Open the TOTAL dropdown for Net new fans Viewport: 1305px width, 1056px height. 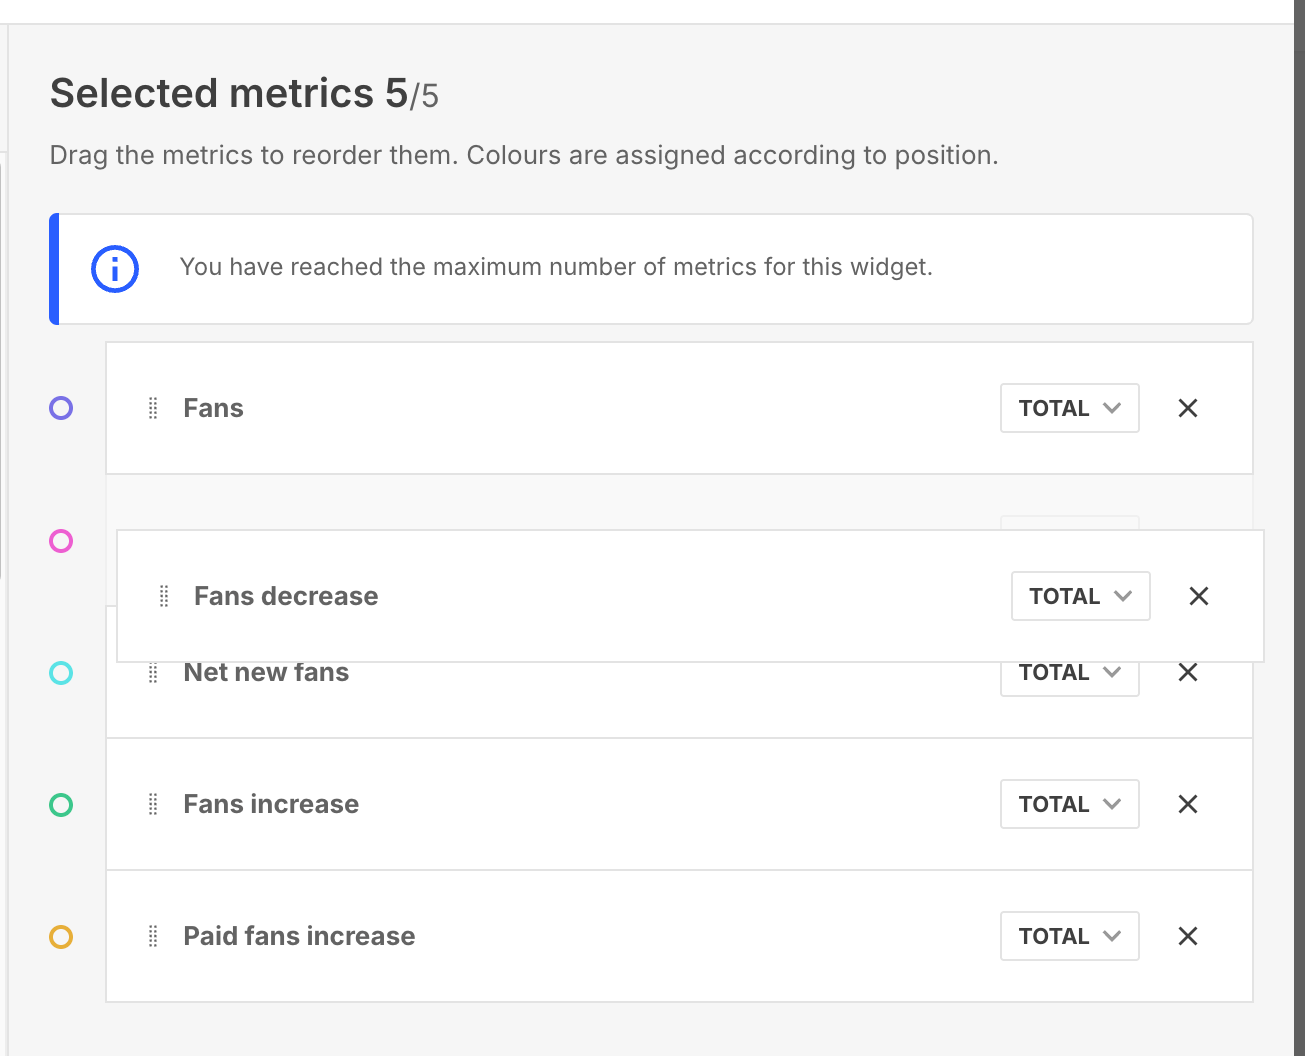coord(1069,677)
